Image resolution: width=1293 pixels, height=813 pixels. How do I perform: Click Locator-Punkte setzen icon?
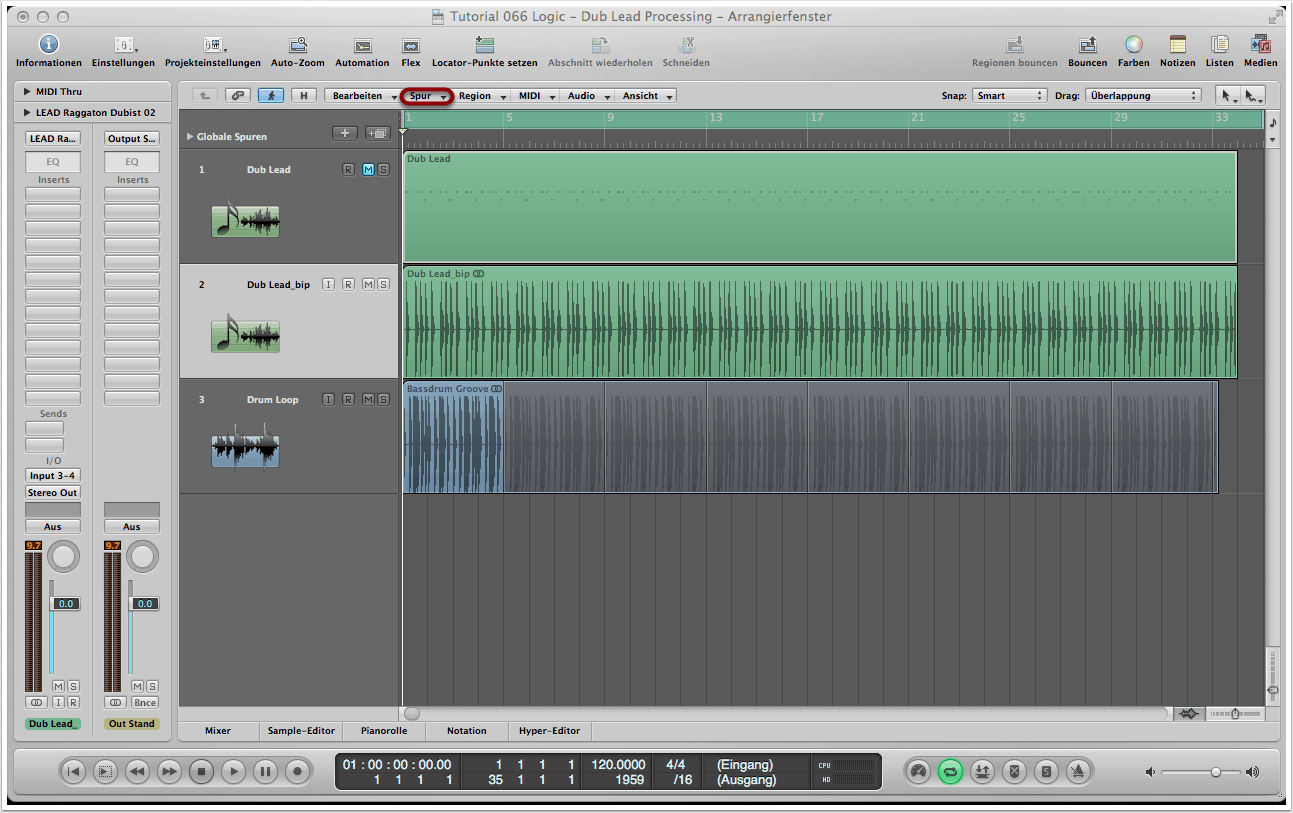coord(484,45)
